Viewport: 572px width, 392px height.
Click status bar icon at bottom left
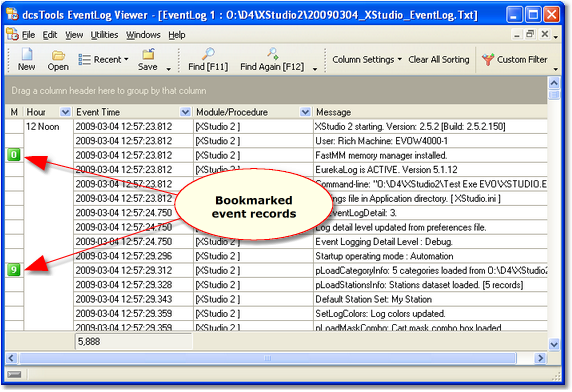[x=14, y=374]
